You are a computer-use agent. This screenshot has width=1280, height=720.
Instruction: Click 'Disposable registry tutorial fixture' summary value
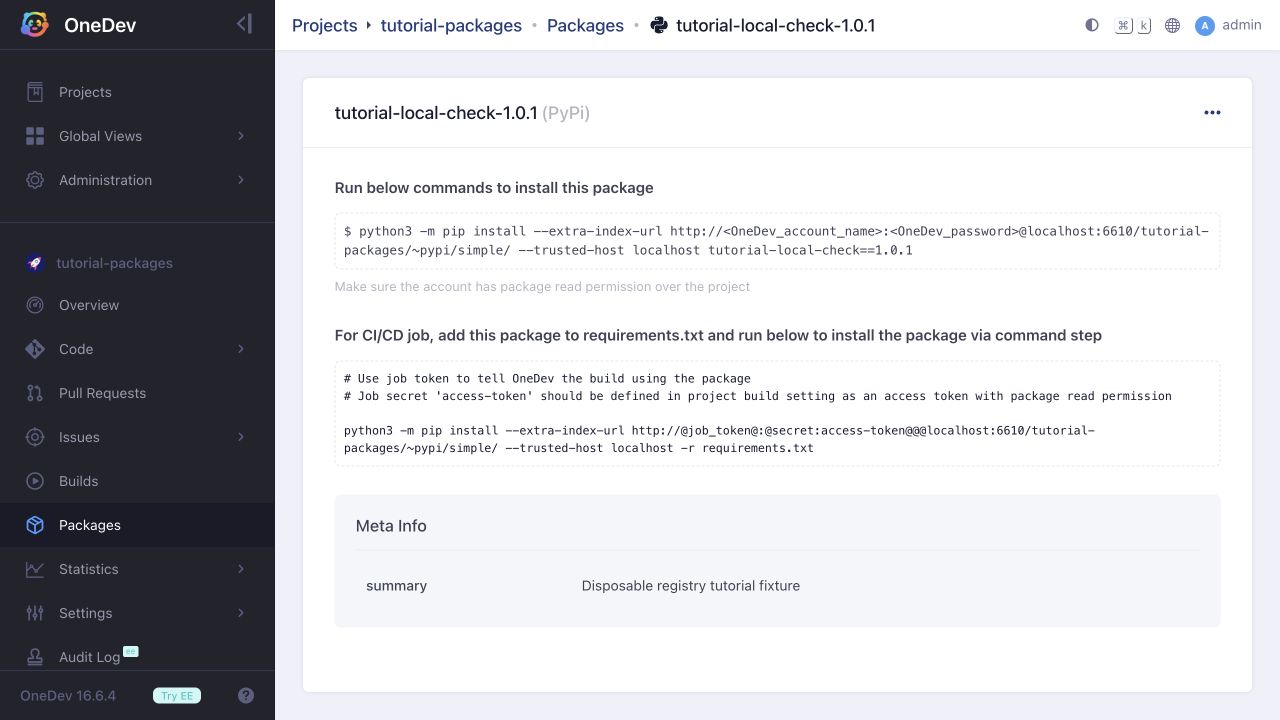coord(691,586)
